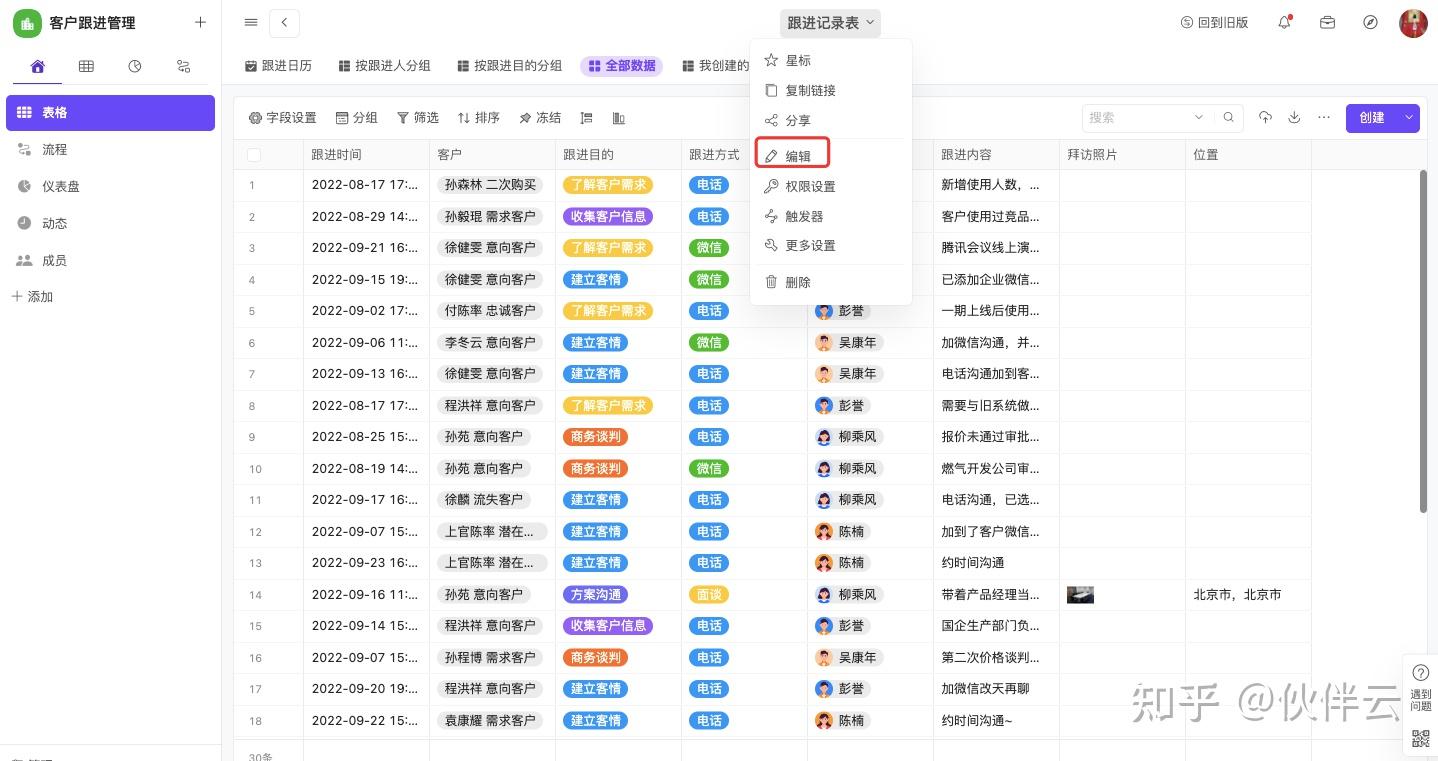The width and height of the screenshot is (1438, 761).
Task: Click the 跟进时间 column header
Action: tap(366, 155)
